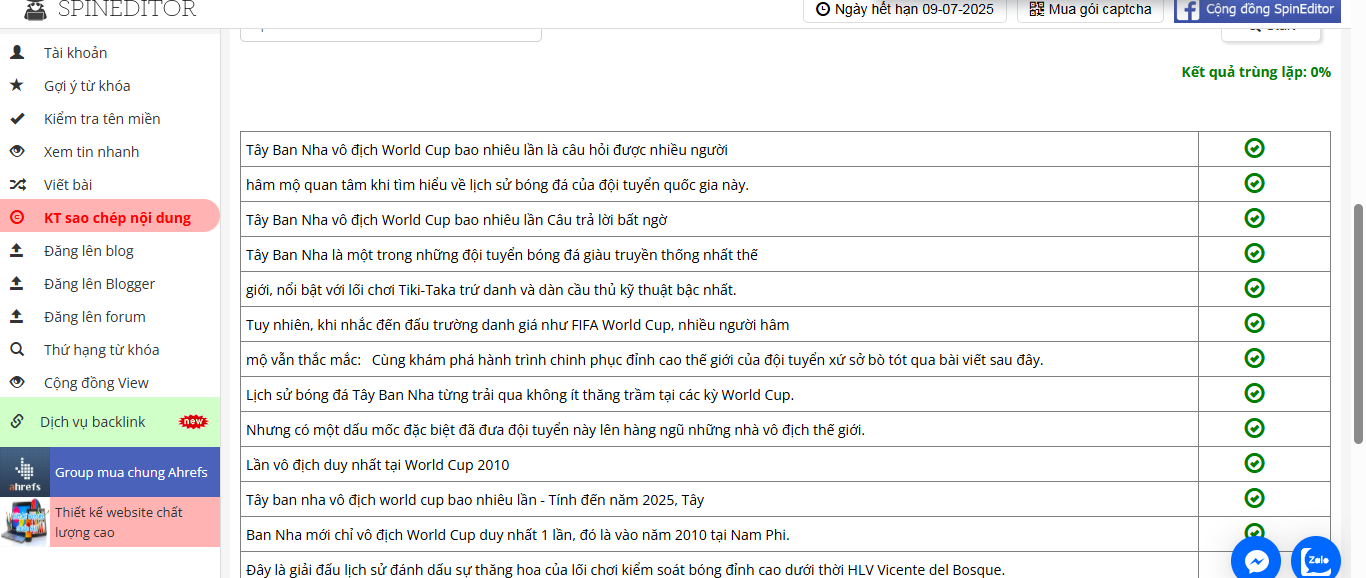Viewport: 1366px width, 578px height.
Task: Click the upload icon beside Đăng lên blog
Action: click(x=17, y=250)
